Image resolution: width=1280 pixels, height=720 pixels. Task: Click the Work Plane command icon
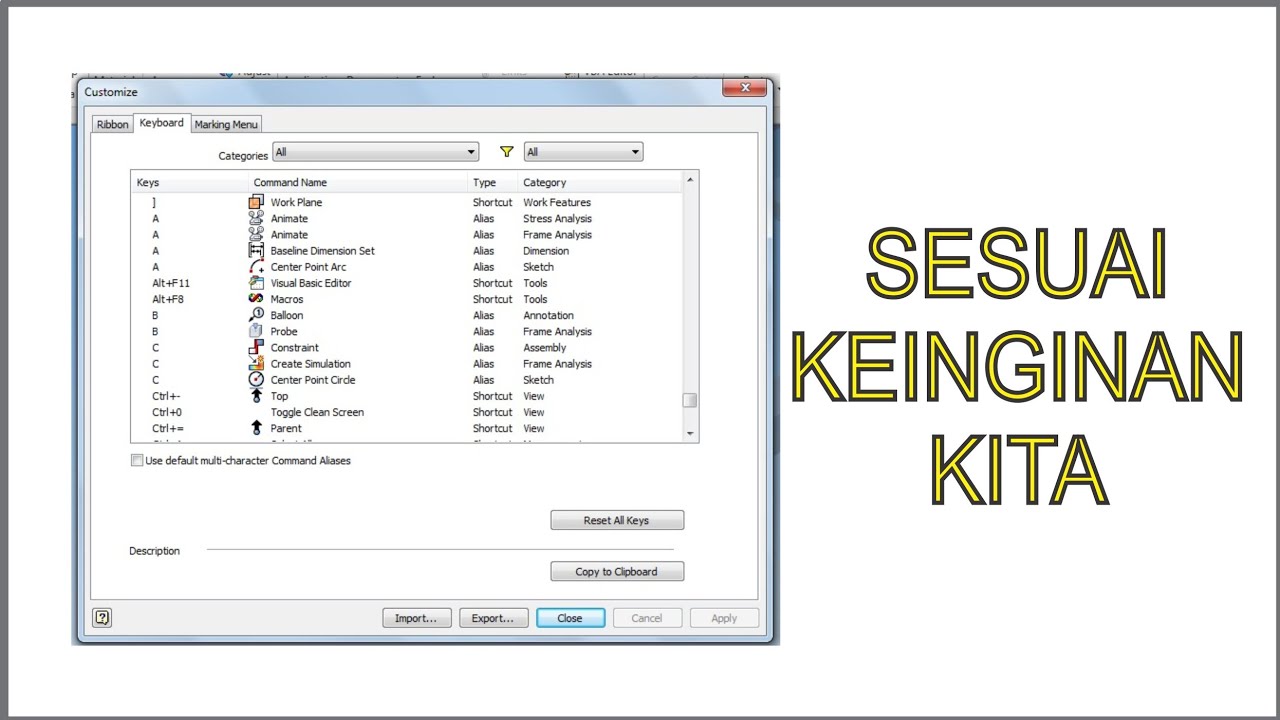point(256,202)
